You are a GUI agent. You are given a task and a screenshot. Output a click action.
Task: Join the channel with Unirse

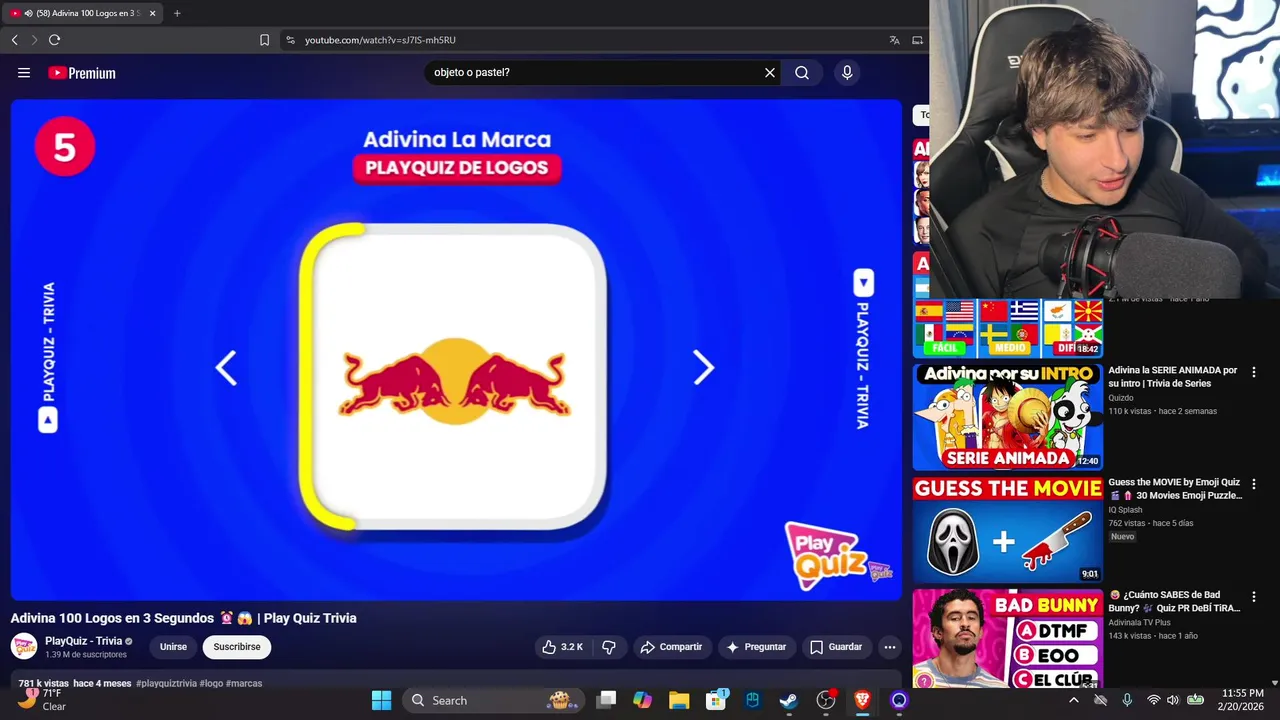(173, 647)
